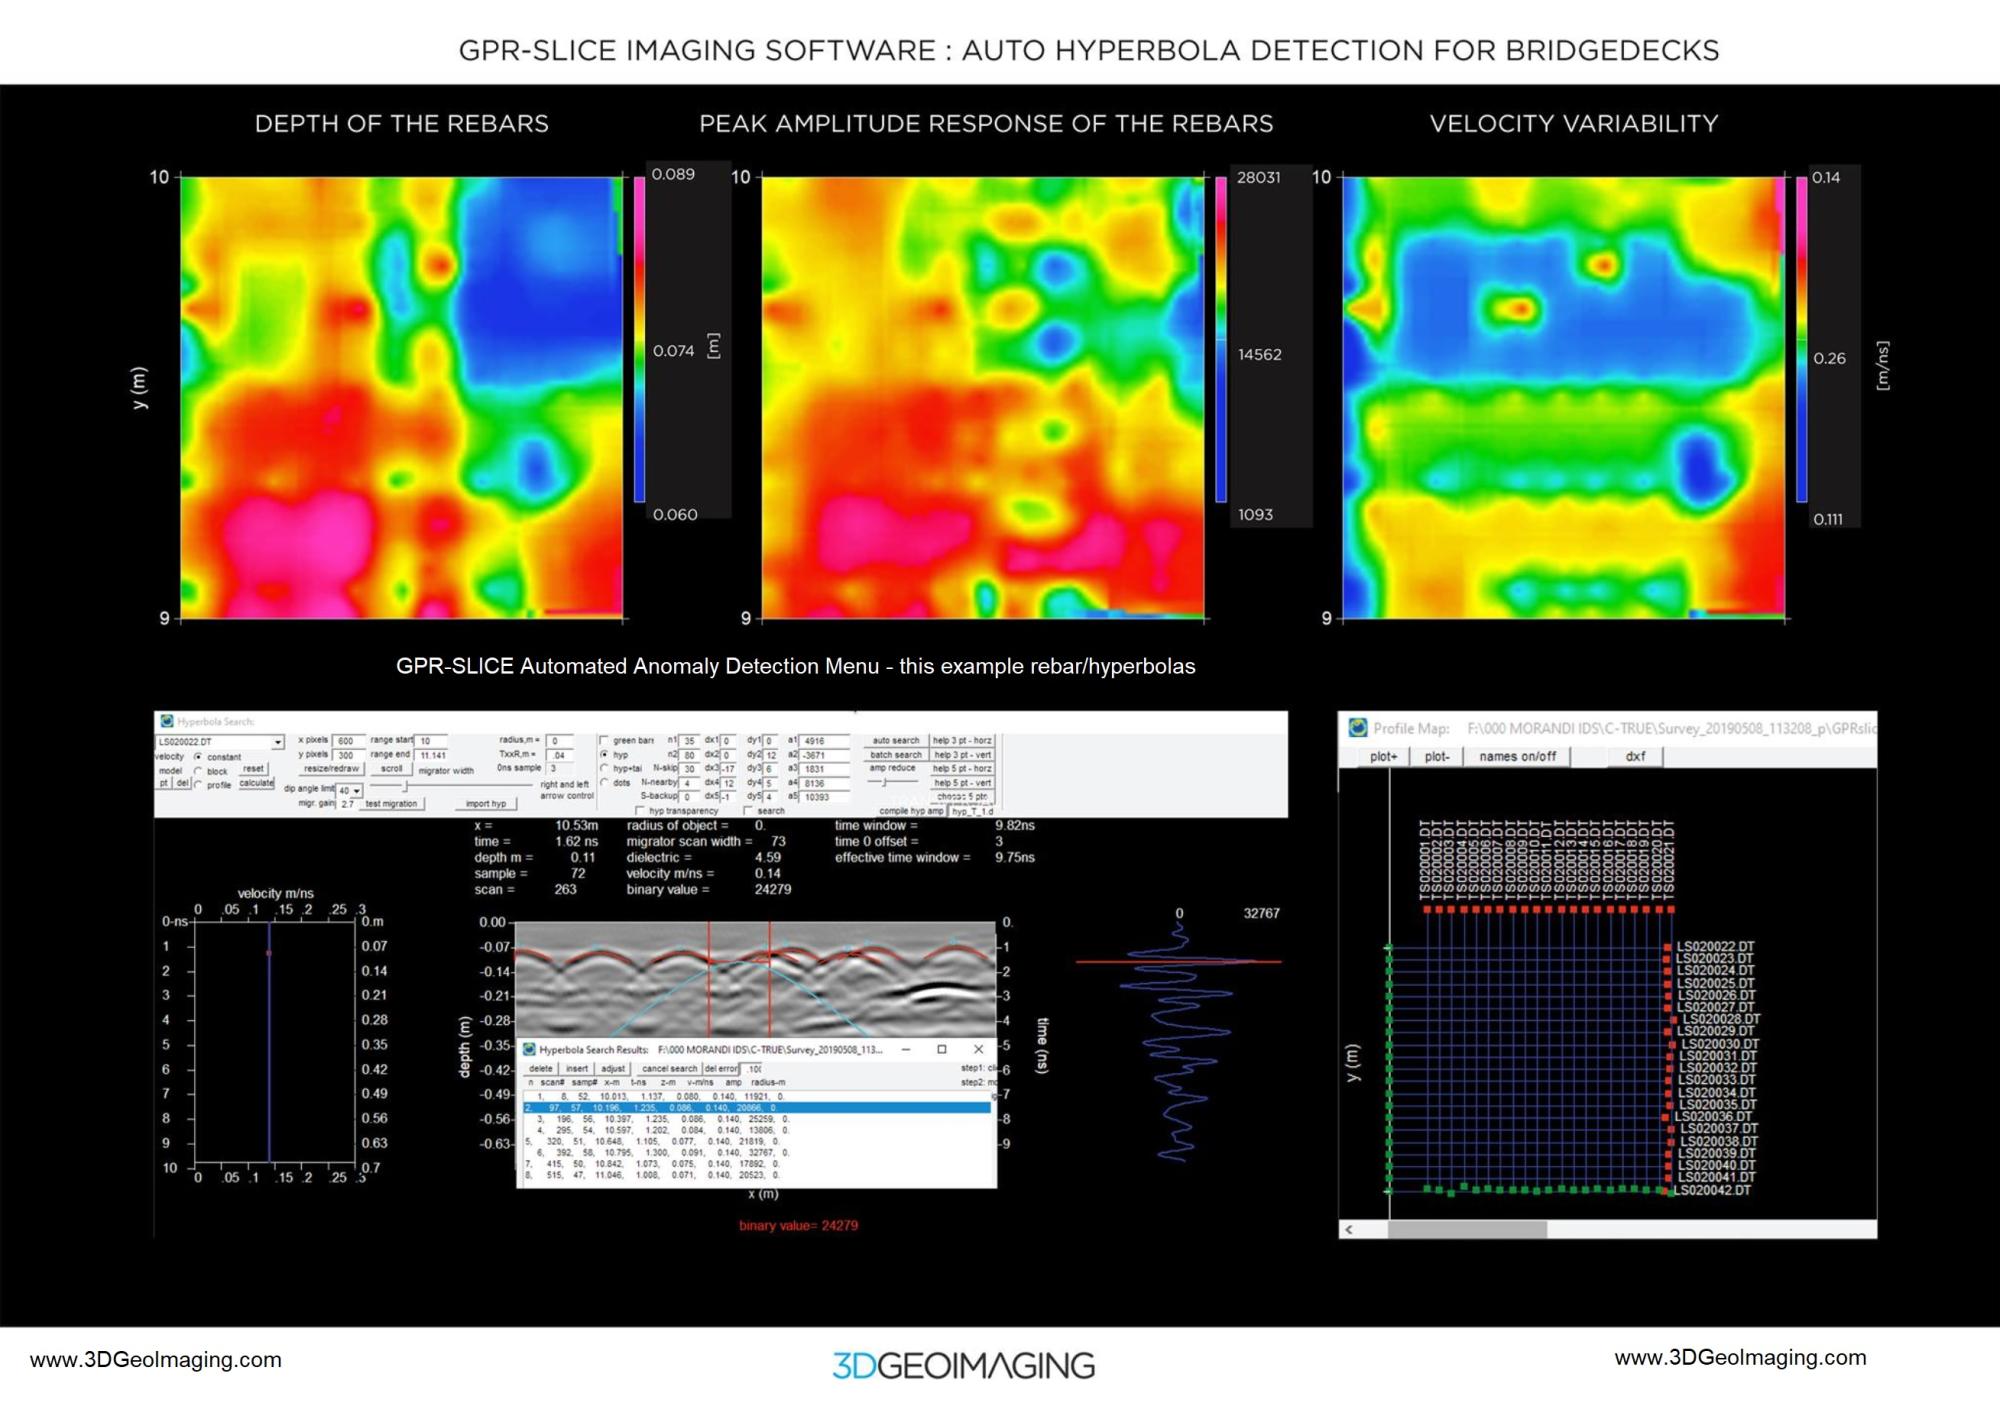This screenshot has height=1406, width=2000.
Task: Toggle names on/off in Profile Map
Action: click(x=1518, y=756)
